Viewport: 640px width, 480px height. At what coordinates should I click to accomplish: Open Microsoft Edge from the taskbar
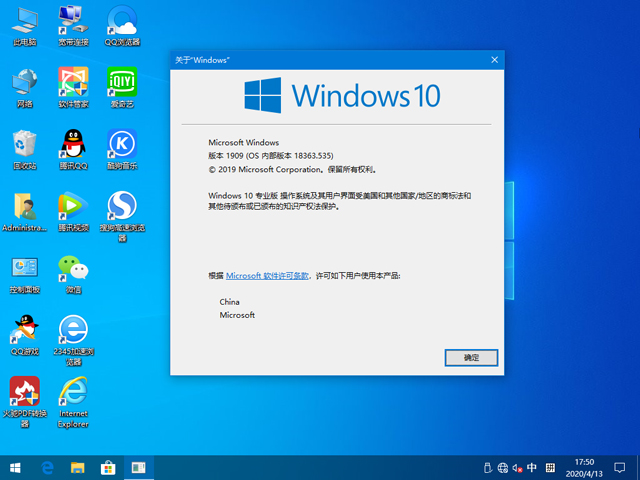point(47,468)
